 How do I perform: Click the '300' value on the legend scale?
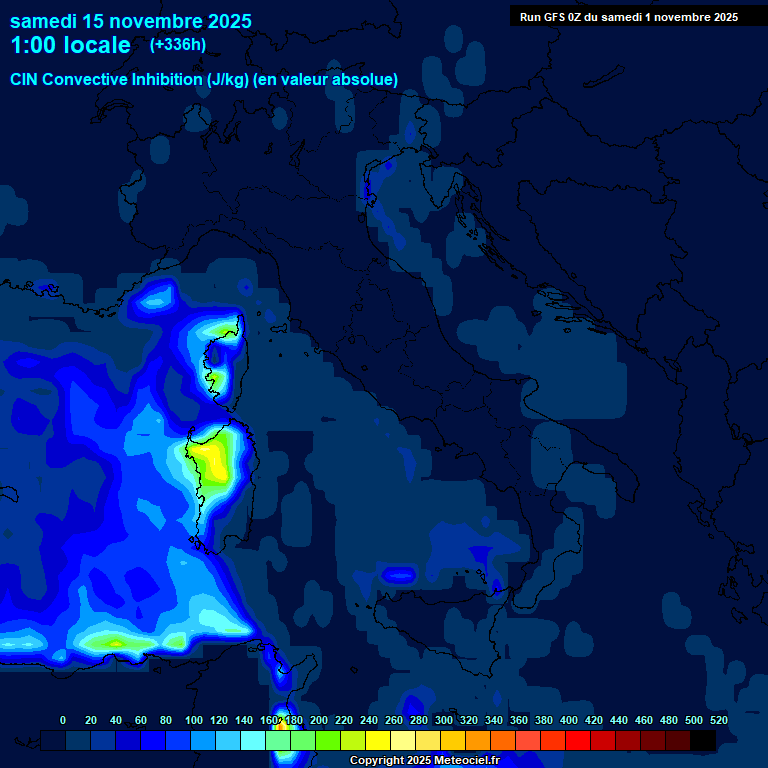pos(443,720)
